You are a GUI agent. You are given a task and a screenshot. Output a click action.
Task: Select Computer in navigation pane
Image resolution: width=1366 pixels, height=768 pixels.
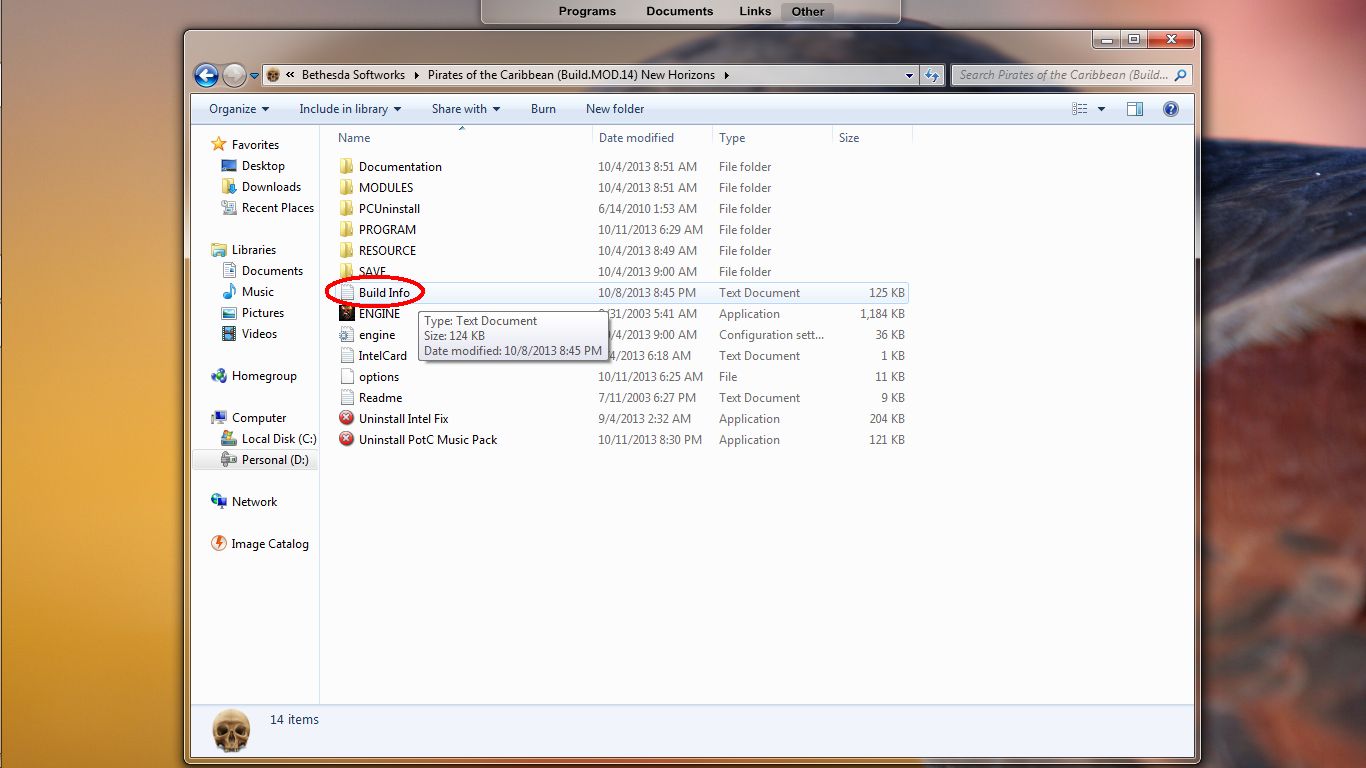coord(259,418)
